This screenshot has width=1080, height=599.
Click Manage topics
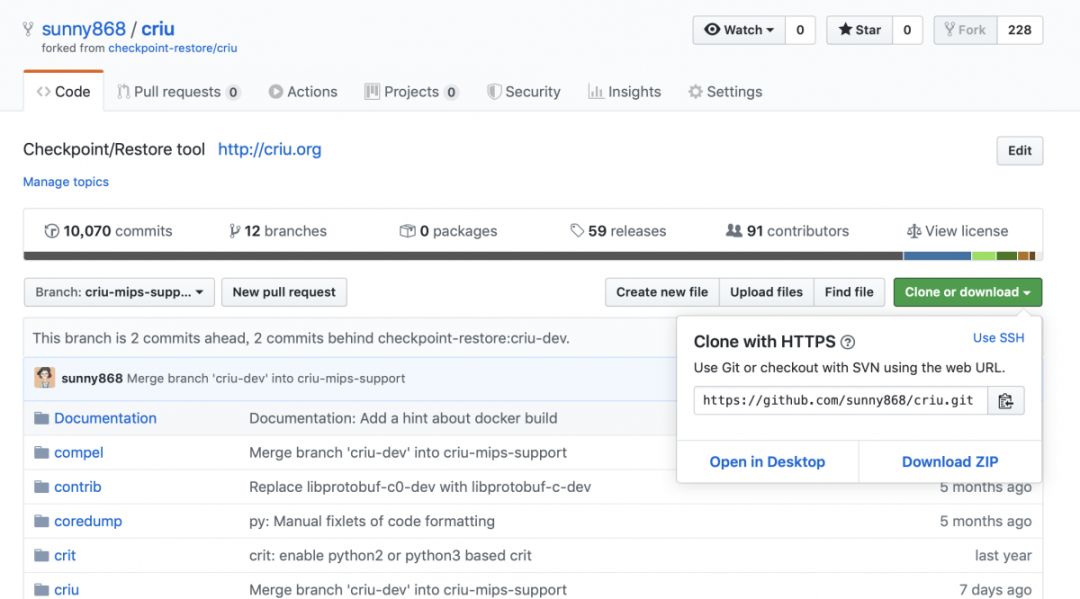tap(66, 182)
